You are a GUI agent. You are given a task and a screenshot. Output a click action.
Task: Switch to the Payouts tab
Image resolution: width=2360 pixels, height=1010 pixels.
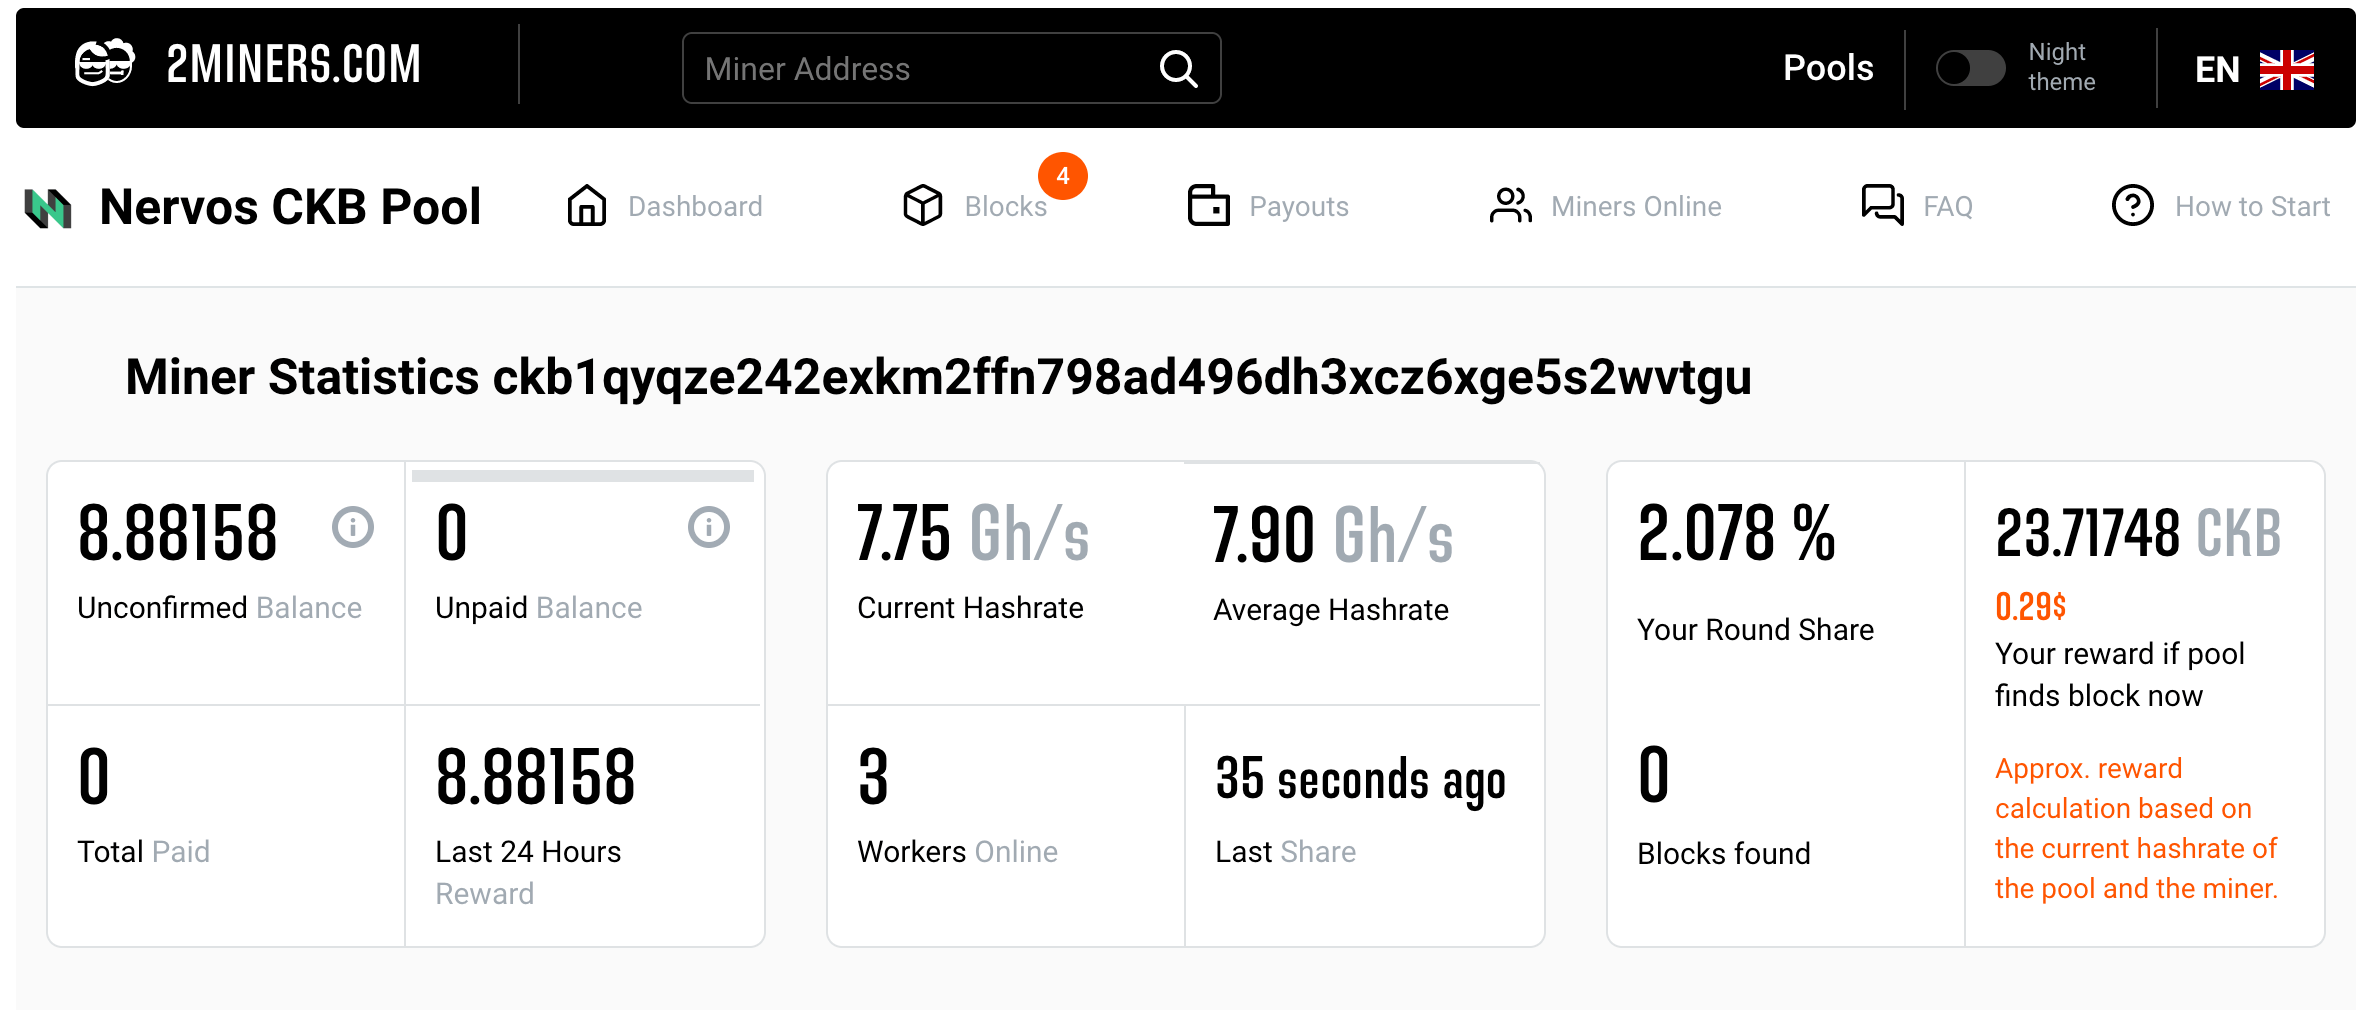(1298, 207)
